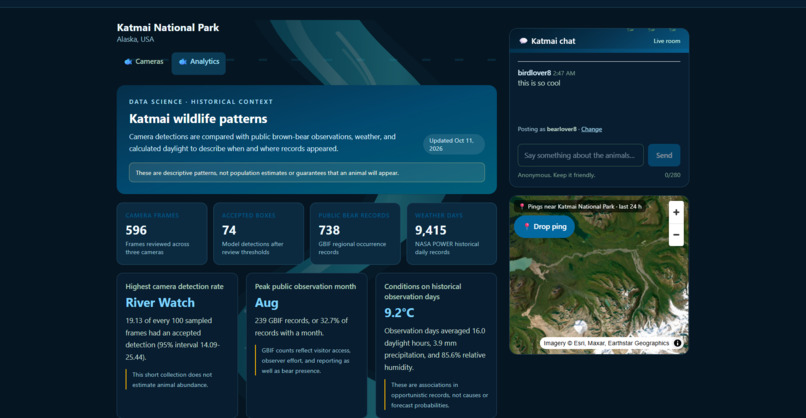The image size is (806, 418).
Task: Select the 74 accepted boxes card
Action: click(x=259, y=234)
